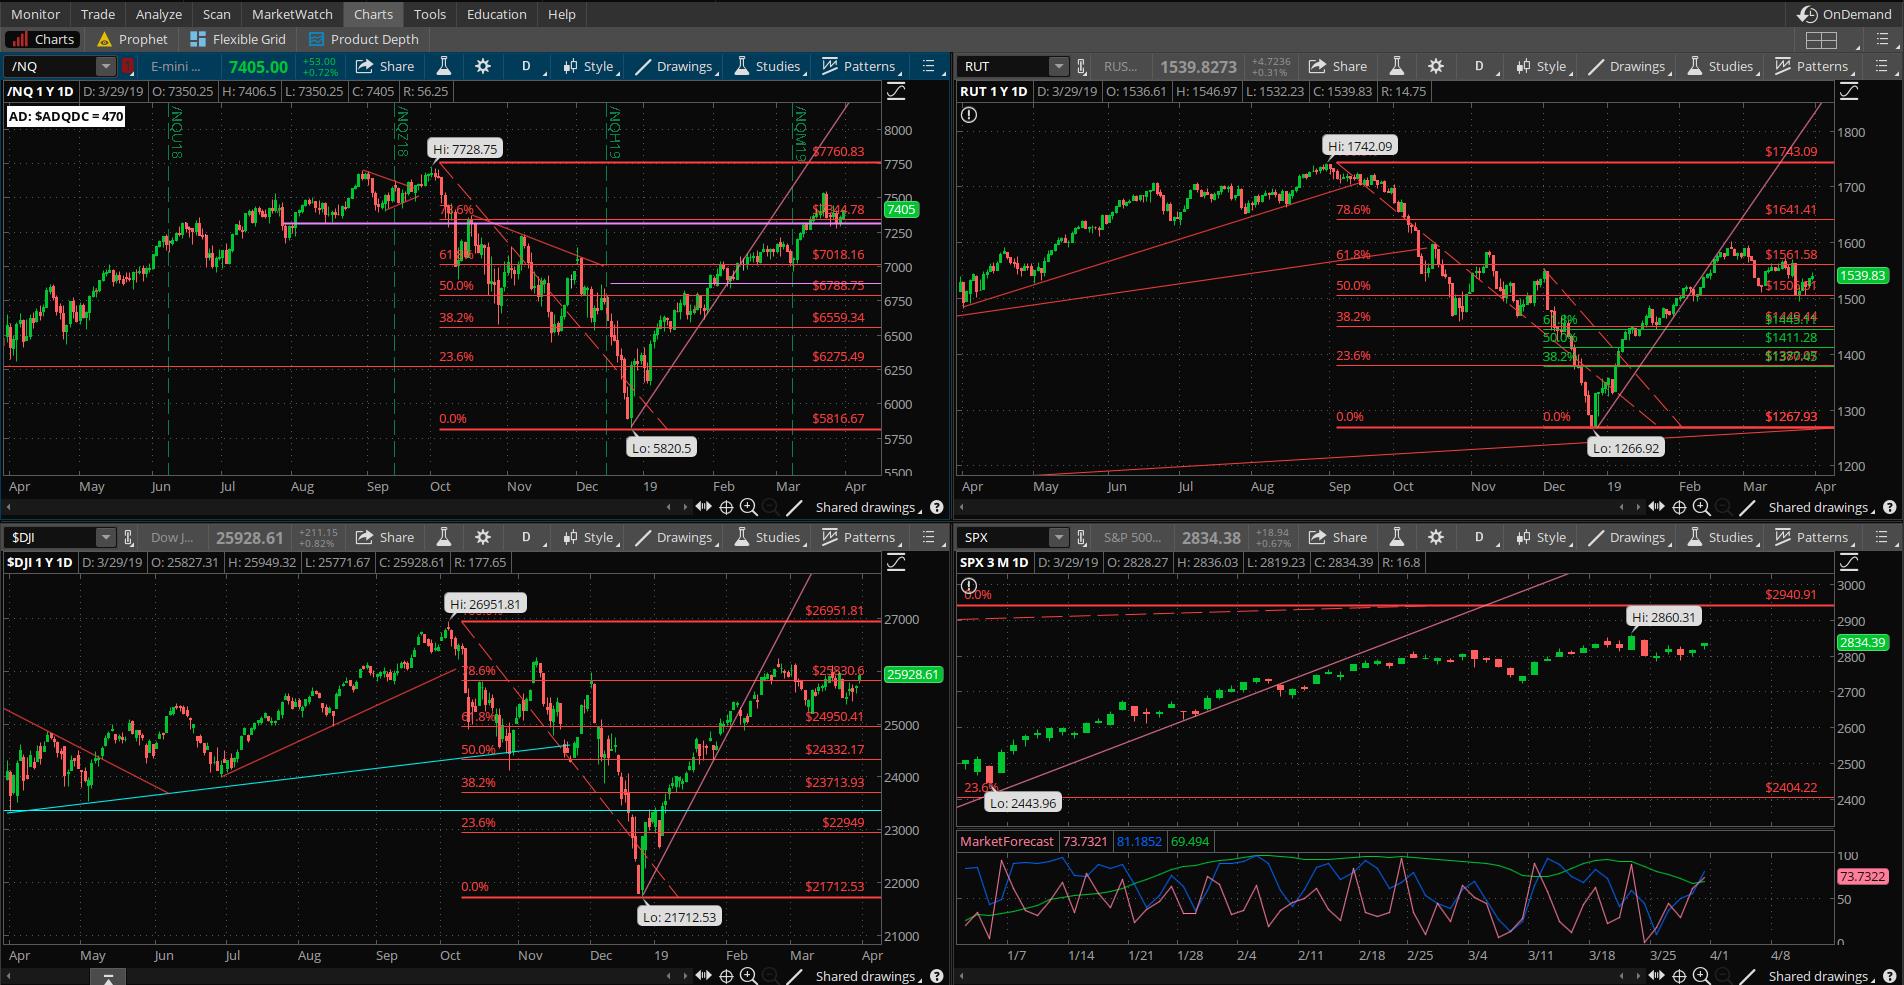Switch to the Analyze tab
1904x985 pixels.
click(x=159, y=14)
